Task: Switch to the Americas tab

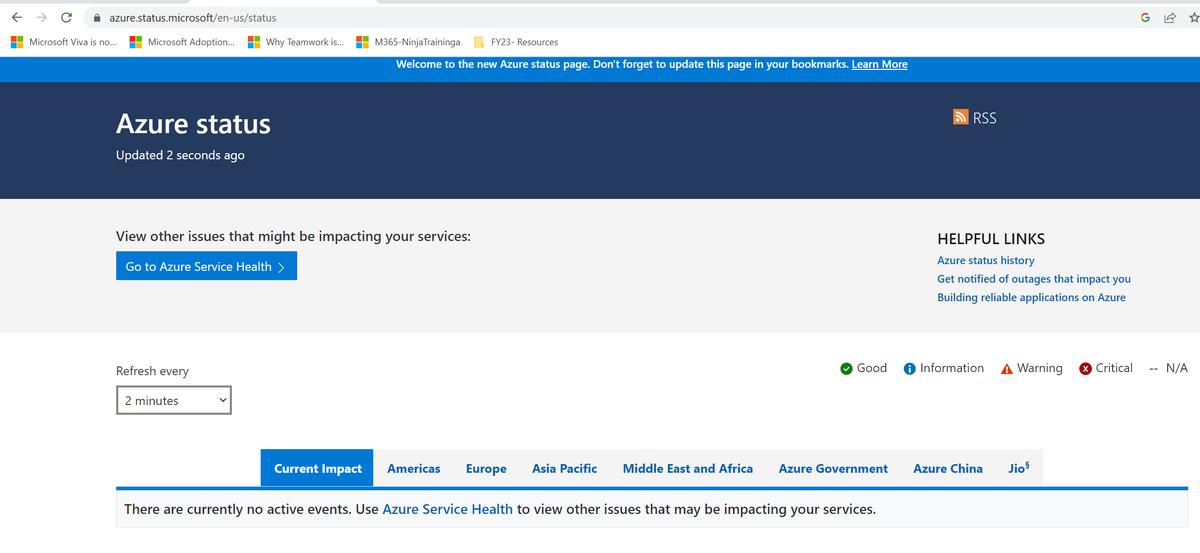Action: 413,468
